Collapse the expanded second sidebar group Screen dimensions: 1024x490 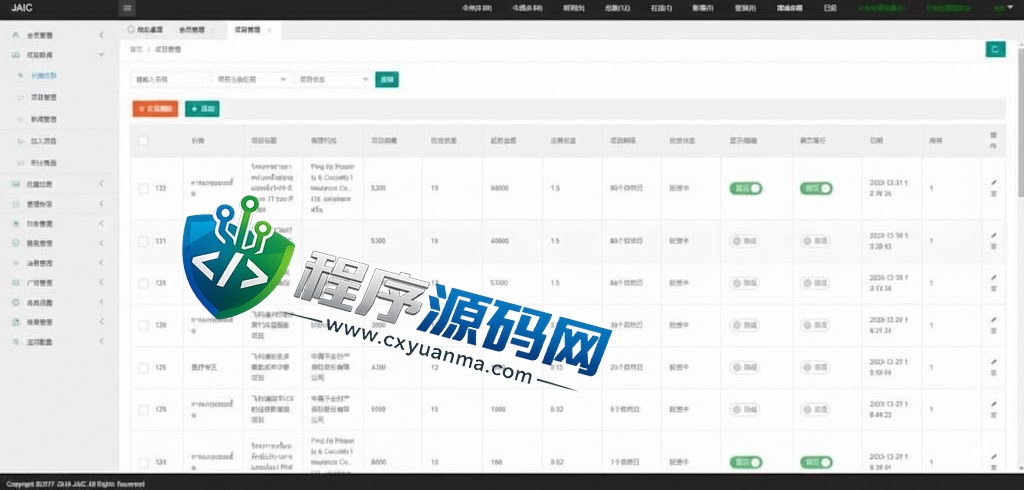101,55
